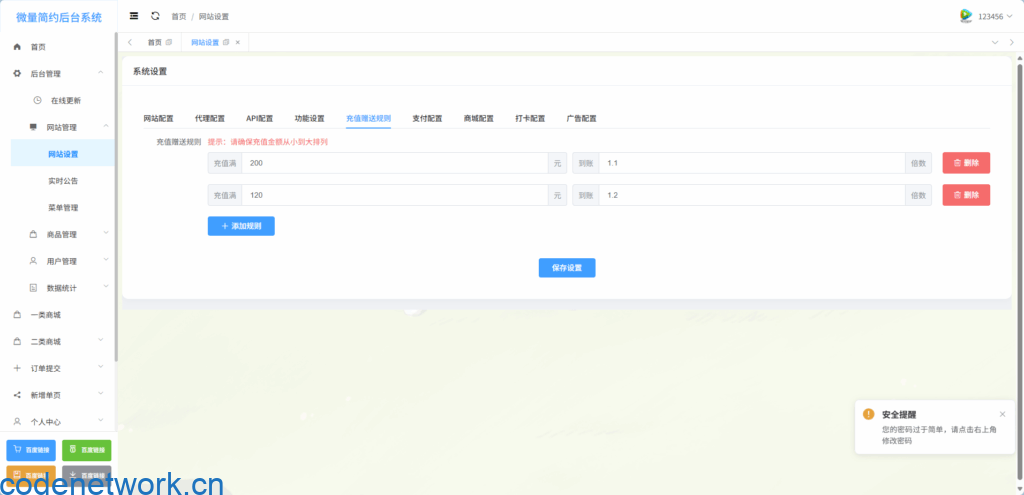The height and width of the screenshot is (495, 1024).
Task: Dismiss the 安全提醒 security notification
Action: point(1003,414)
